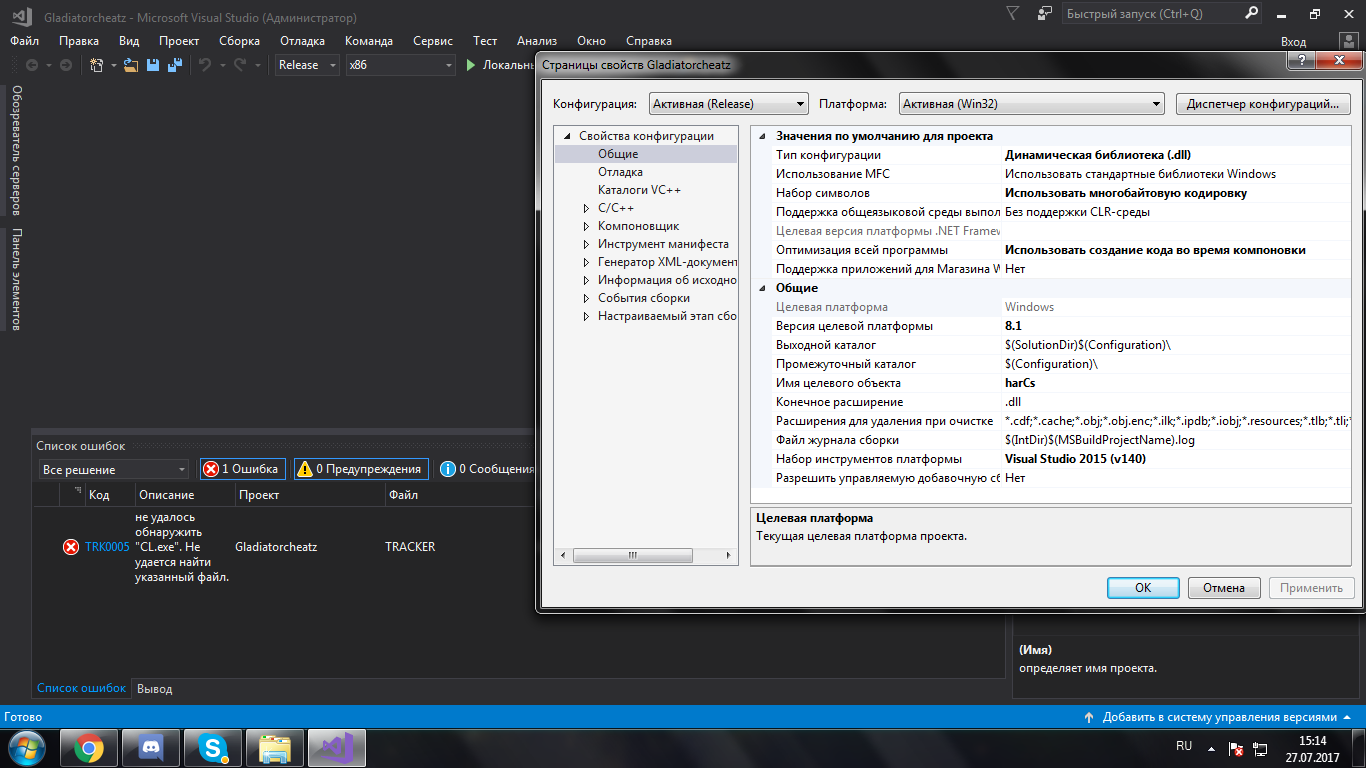Start the local debugger with green arrow
This screenshot has height=768, width=1366.
click(472, 65)
